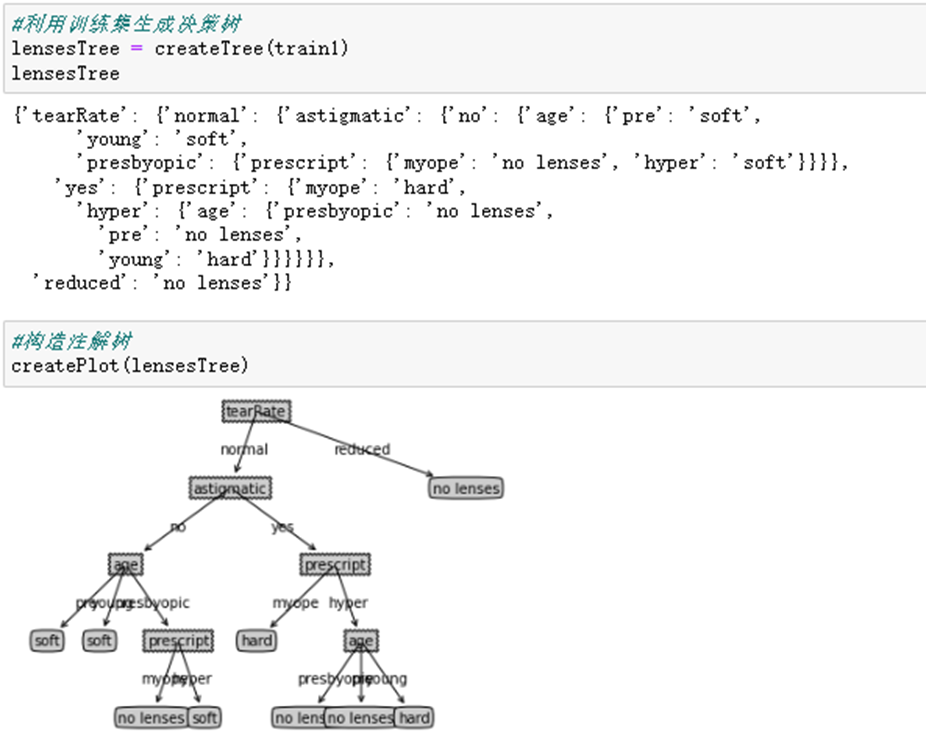
Task: Click the output line 'yes': {'prescript': {'myope': 'hard',
Action: [x=260, y=188]
